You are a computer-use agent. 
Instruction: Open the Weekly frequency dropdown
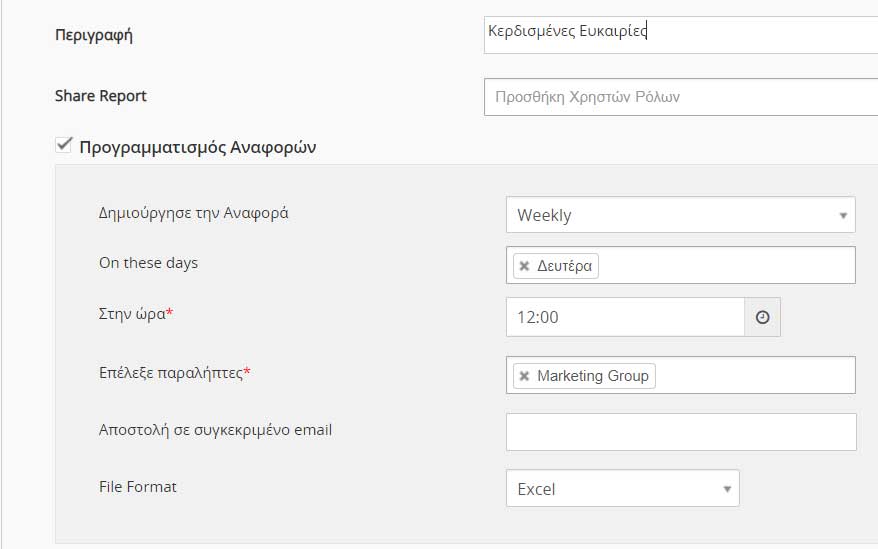pyautogui.click(x=680, y=215)
